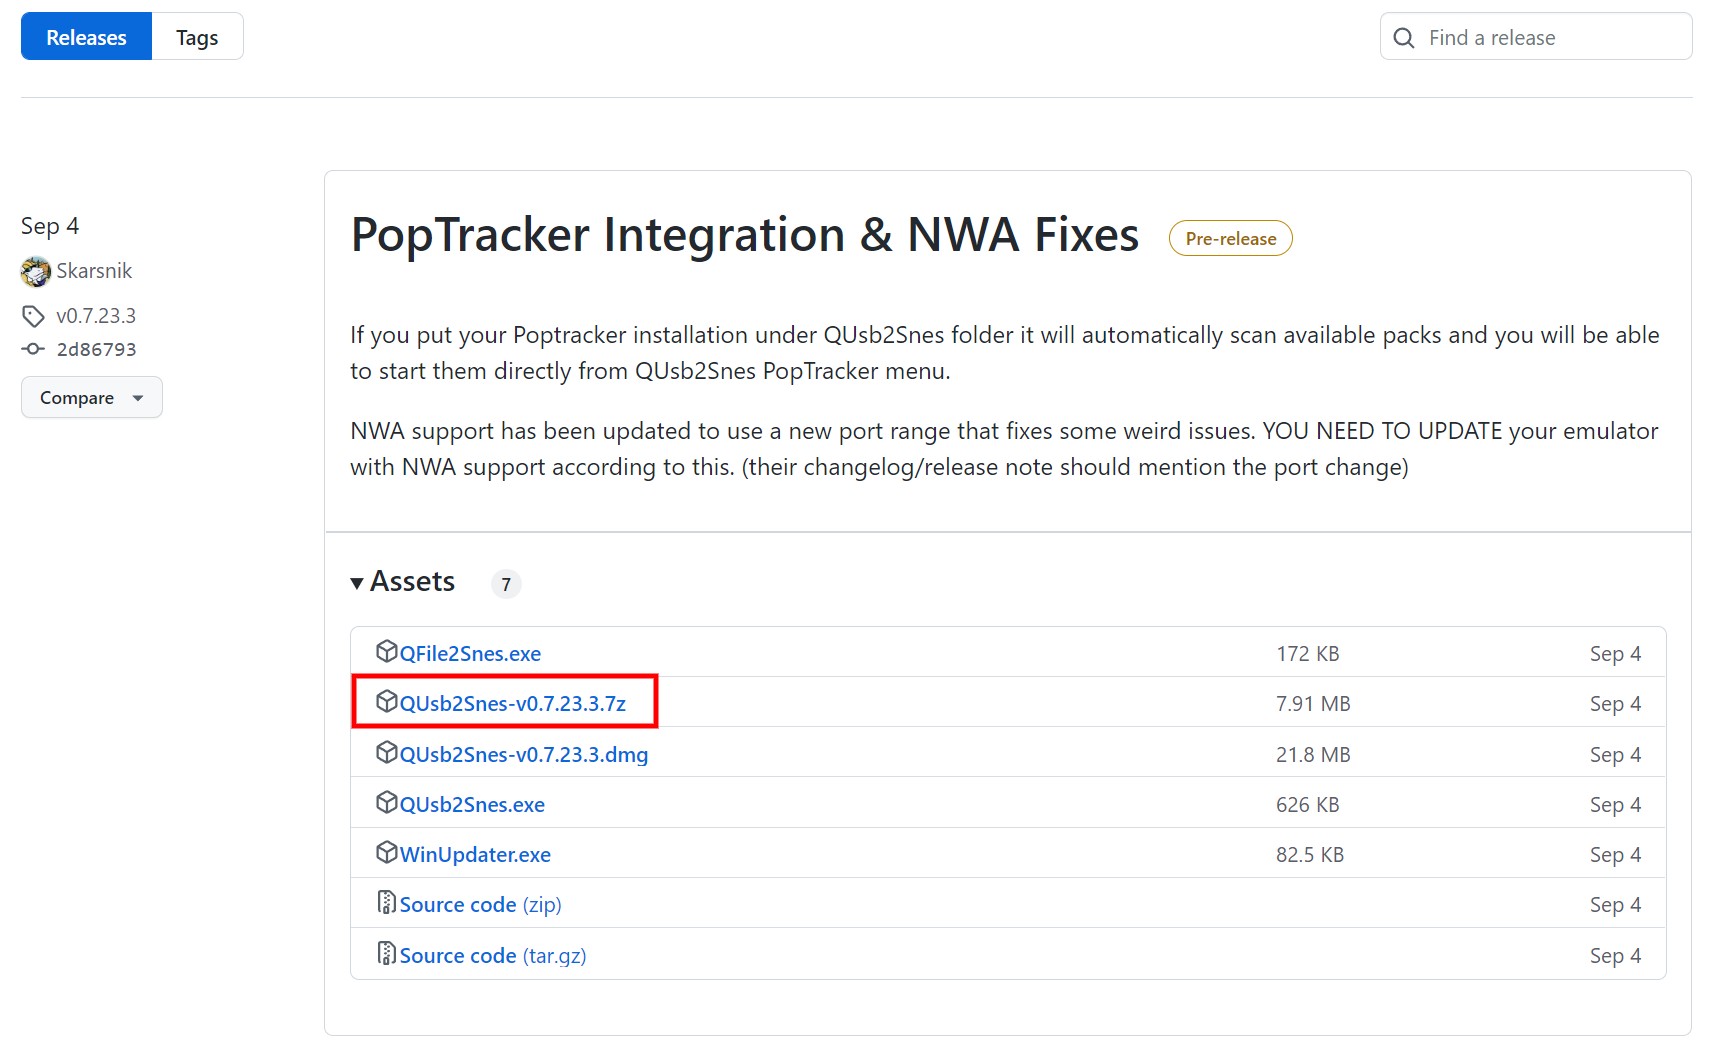Click the package icon beside QFile2Snes.exe

coord(386,652)
